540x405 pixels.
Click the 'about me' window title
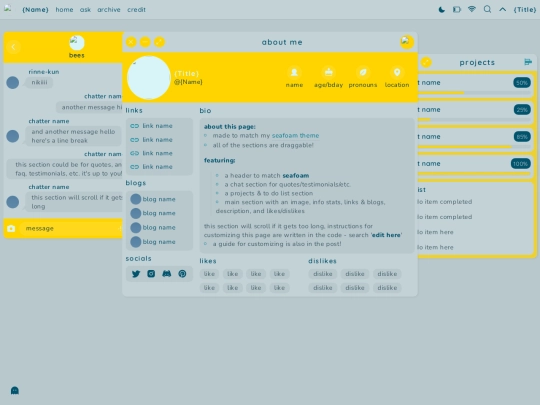[x=282, y=42]
